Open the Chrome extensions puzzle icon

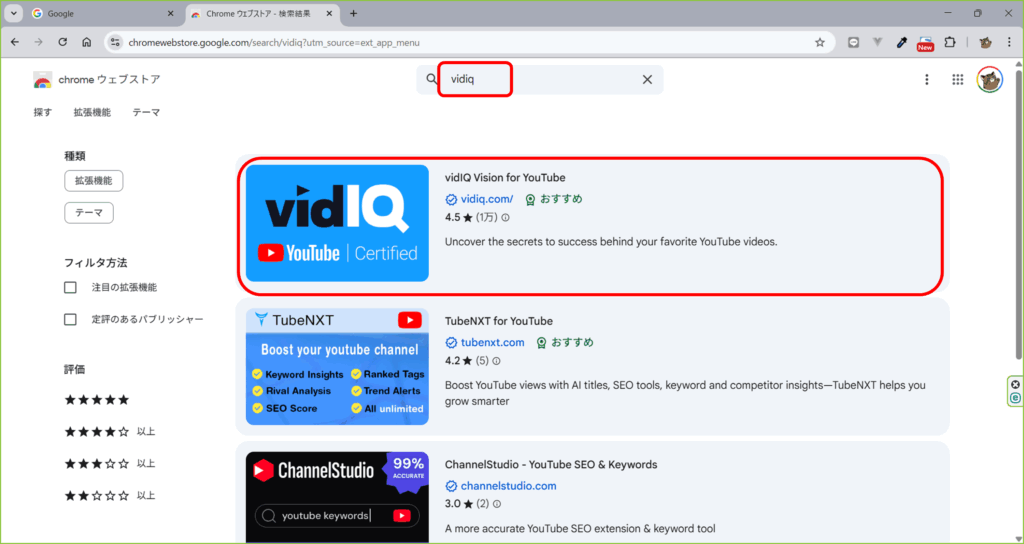coord(950,42)
